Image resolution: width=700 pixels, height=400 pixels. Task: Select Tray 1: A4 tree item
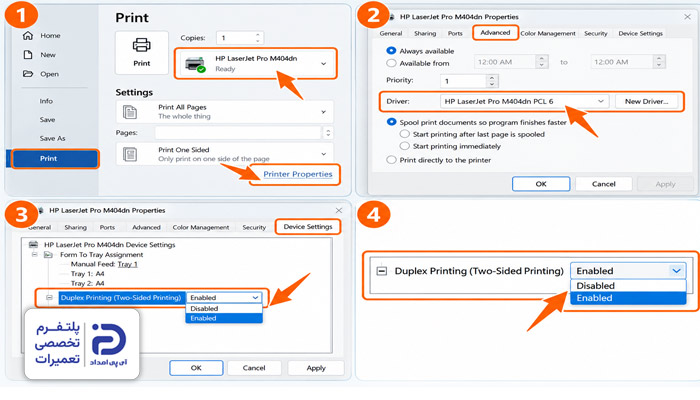[x=88, y=274]
